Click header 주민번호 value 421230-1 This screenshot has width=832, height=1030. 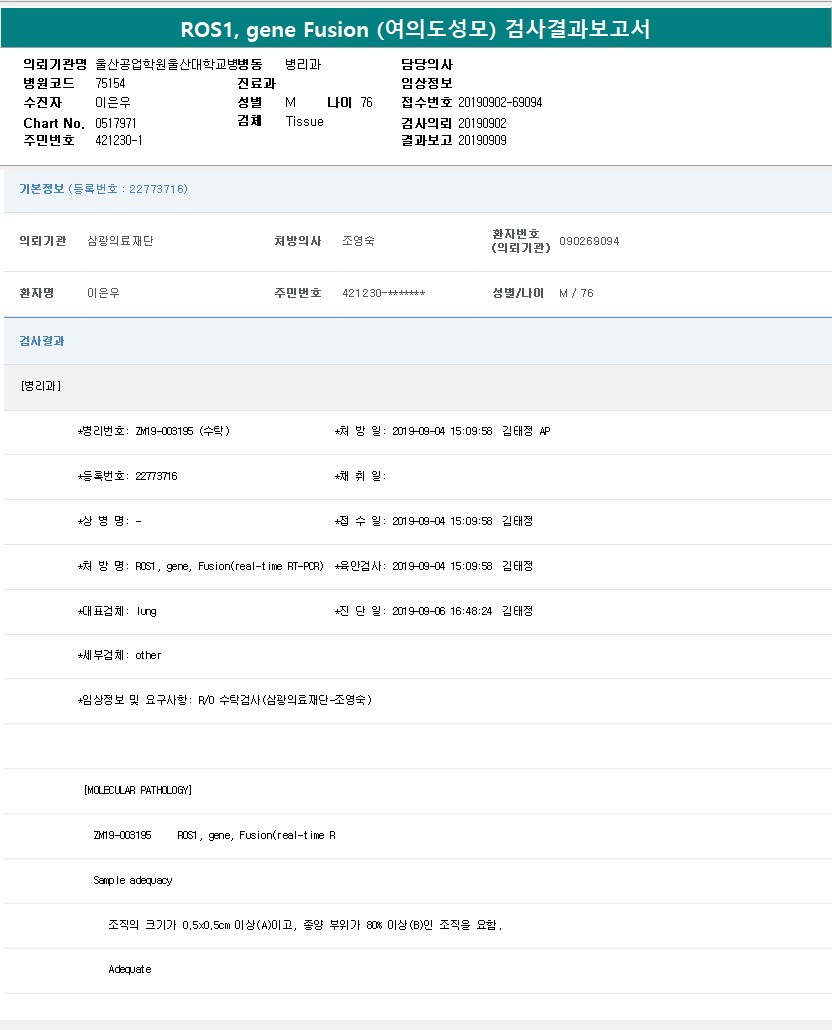[119, 140]
